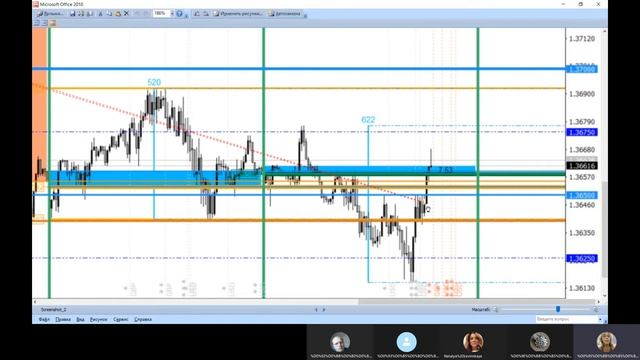The width and height of the screenshot is (640, 360).
Task: Select participant thumbnail with man in glasses
Action: (340, 342)
